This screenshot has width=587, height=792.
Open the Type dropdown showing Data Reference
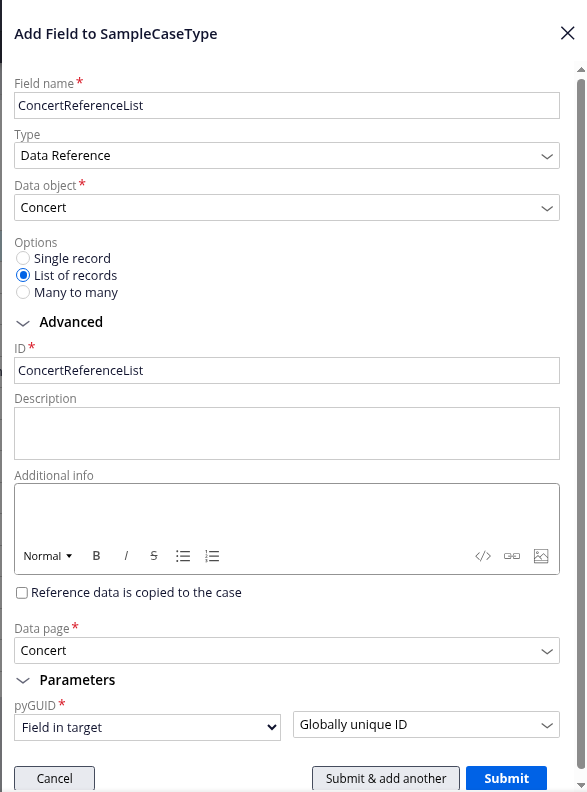point(287,156)
